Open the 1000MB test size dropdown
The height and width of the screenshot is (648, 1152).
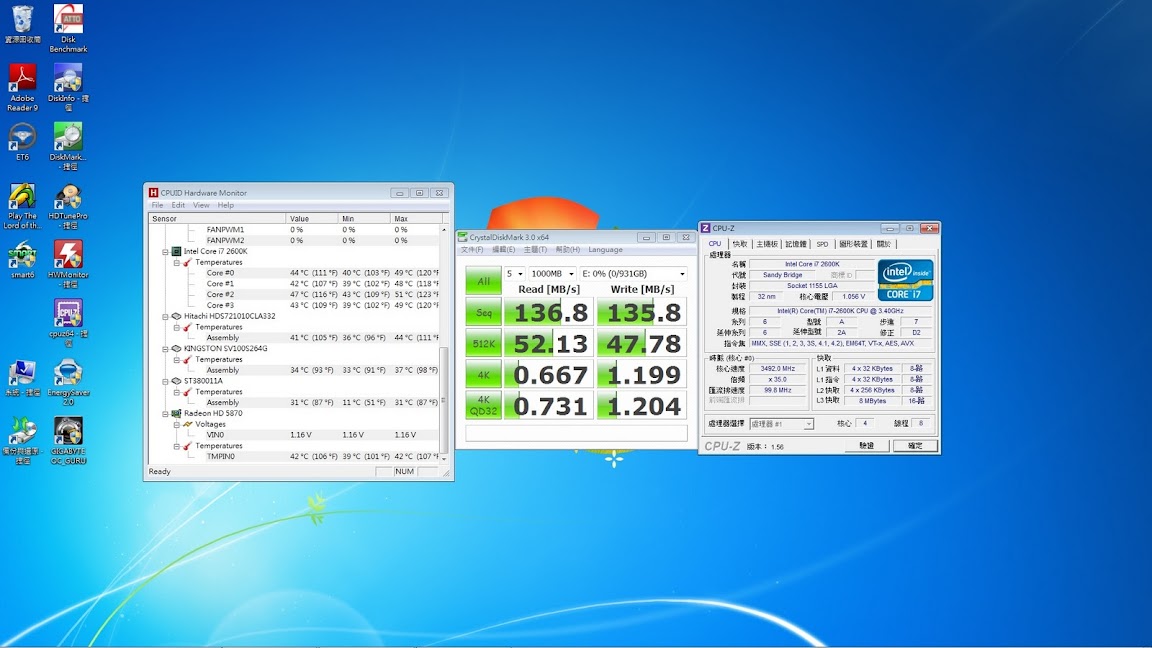[x=552, y=273]
